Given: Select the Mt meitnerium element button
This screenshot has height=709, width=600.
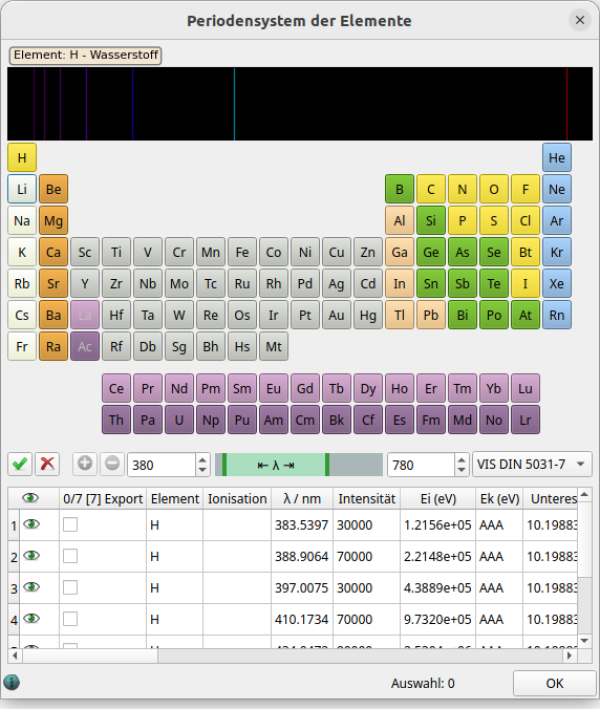Looking at the screenshot, I should 274,346.
